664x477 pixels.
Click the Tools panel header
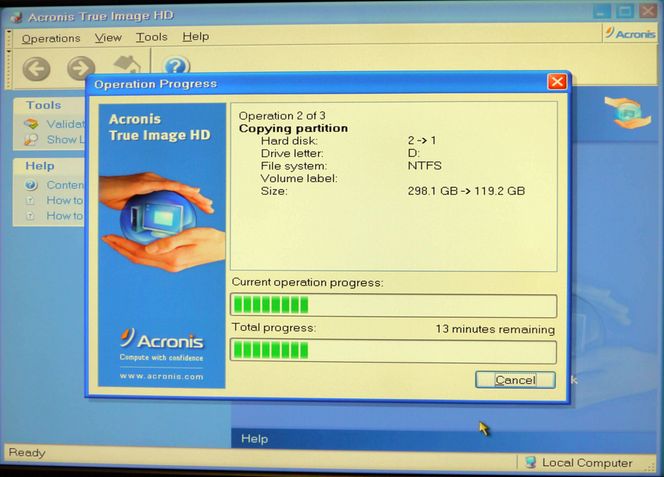[49, 105]
